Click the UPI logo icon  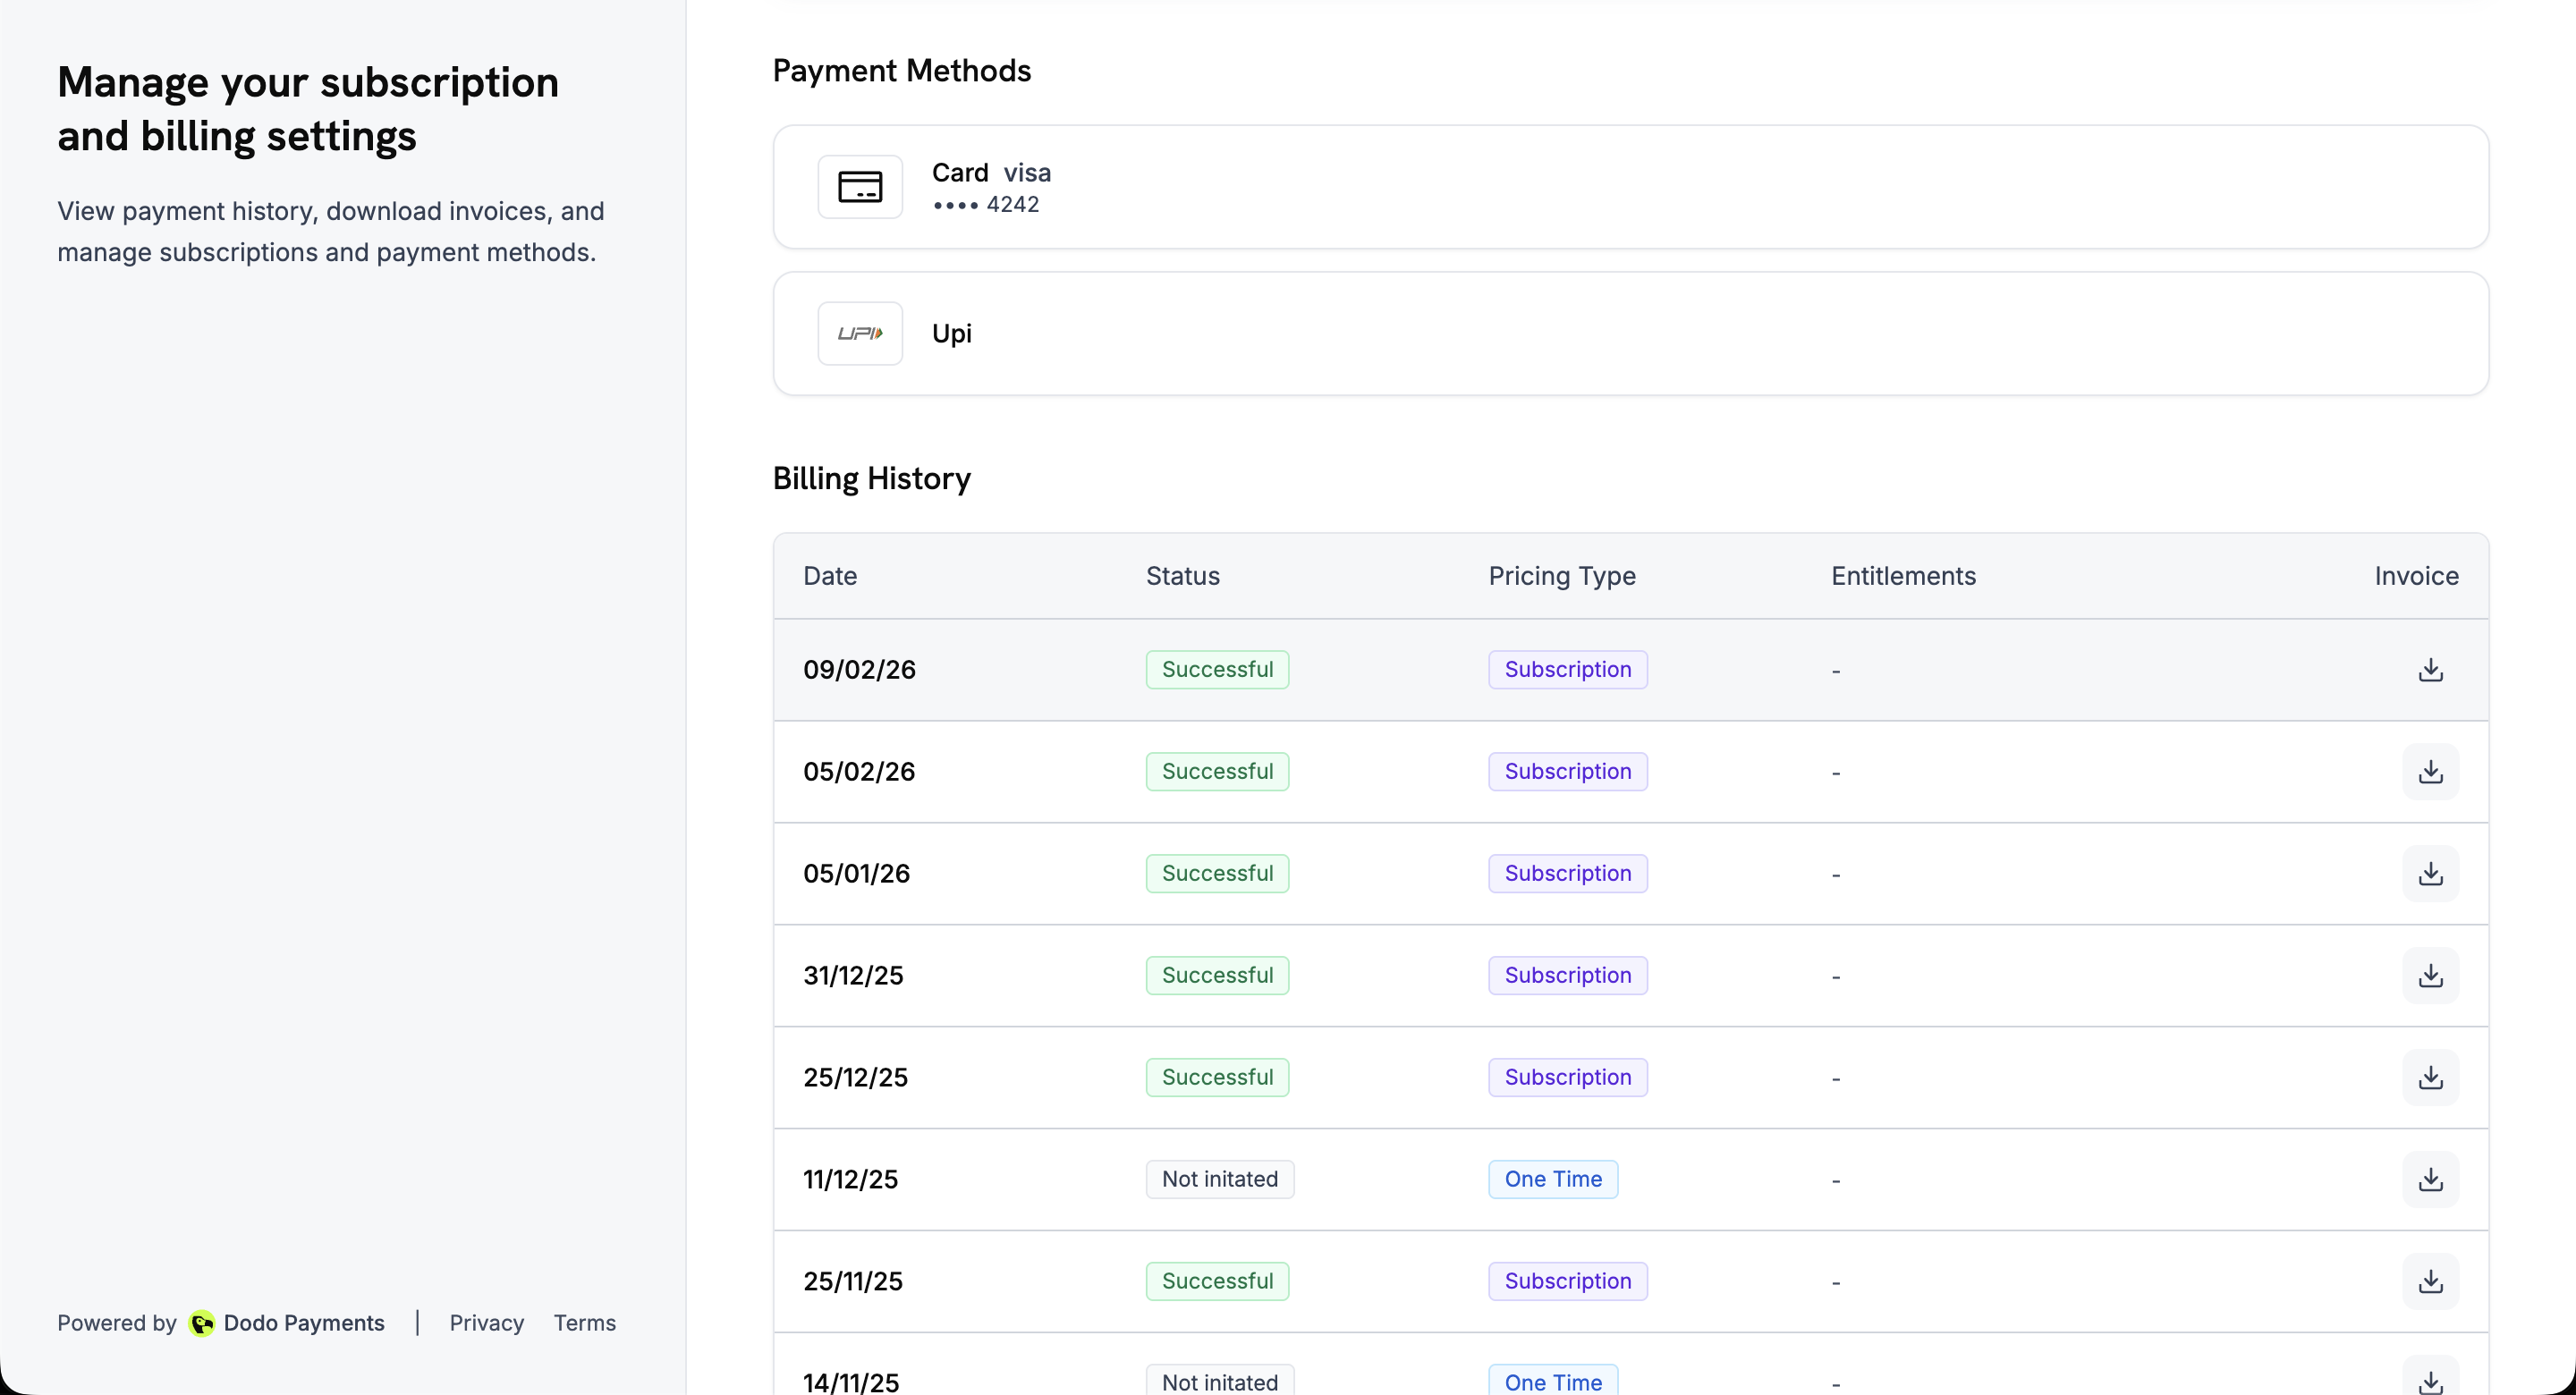click(860, 332)
